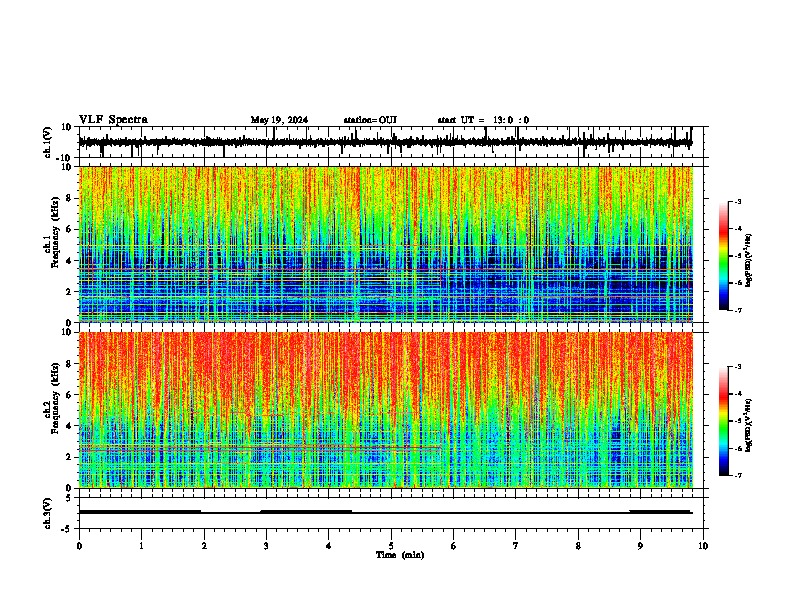Click the time axis tick label '8'
The height and width of the screenshot is (612, 792).
click(x=578, y=546)
